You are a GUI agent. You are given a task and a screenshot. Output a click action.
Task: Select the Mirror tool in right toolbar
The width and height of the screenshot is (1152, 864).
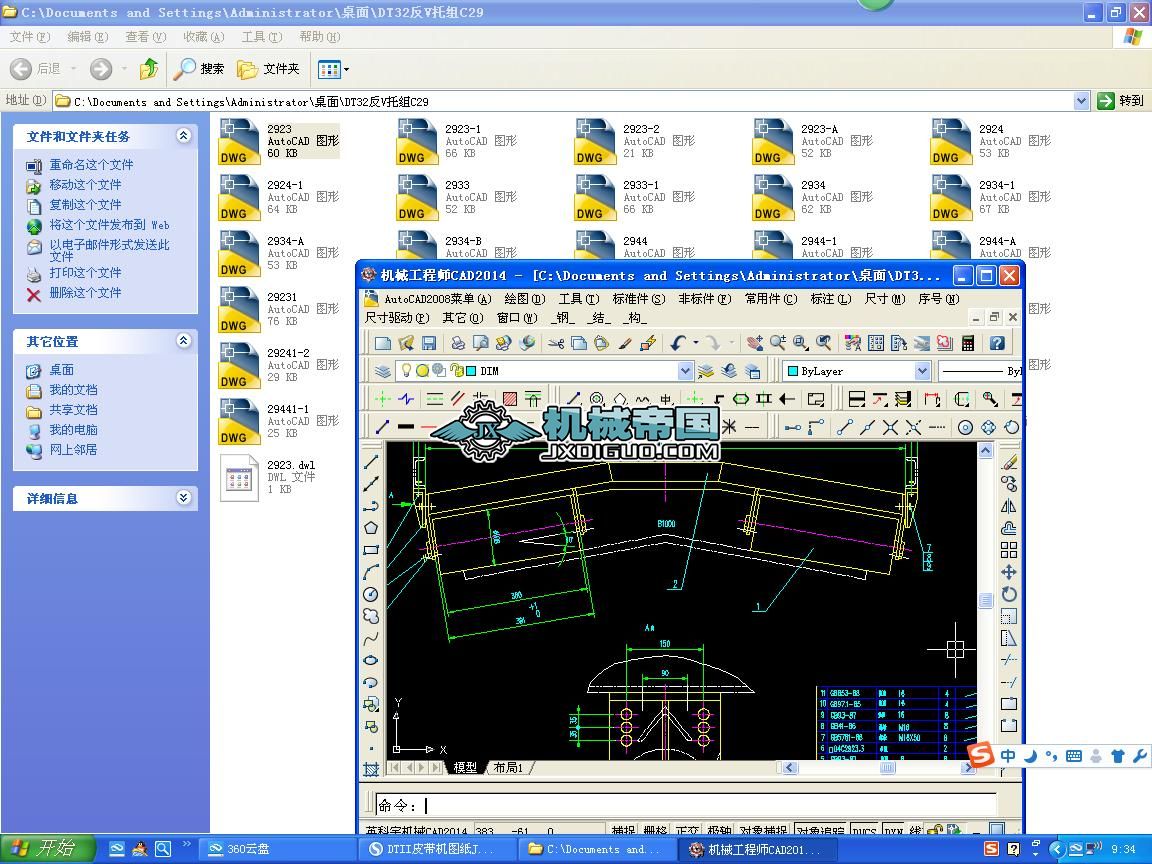(x=1008, y=506)
